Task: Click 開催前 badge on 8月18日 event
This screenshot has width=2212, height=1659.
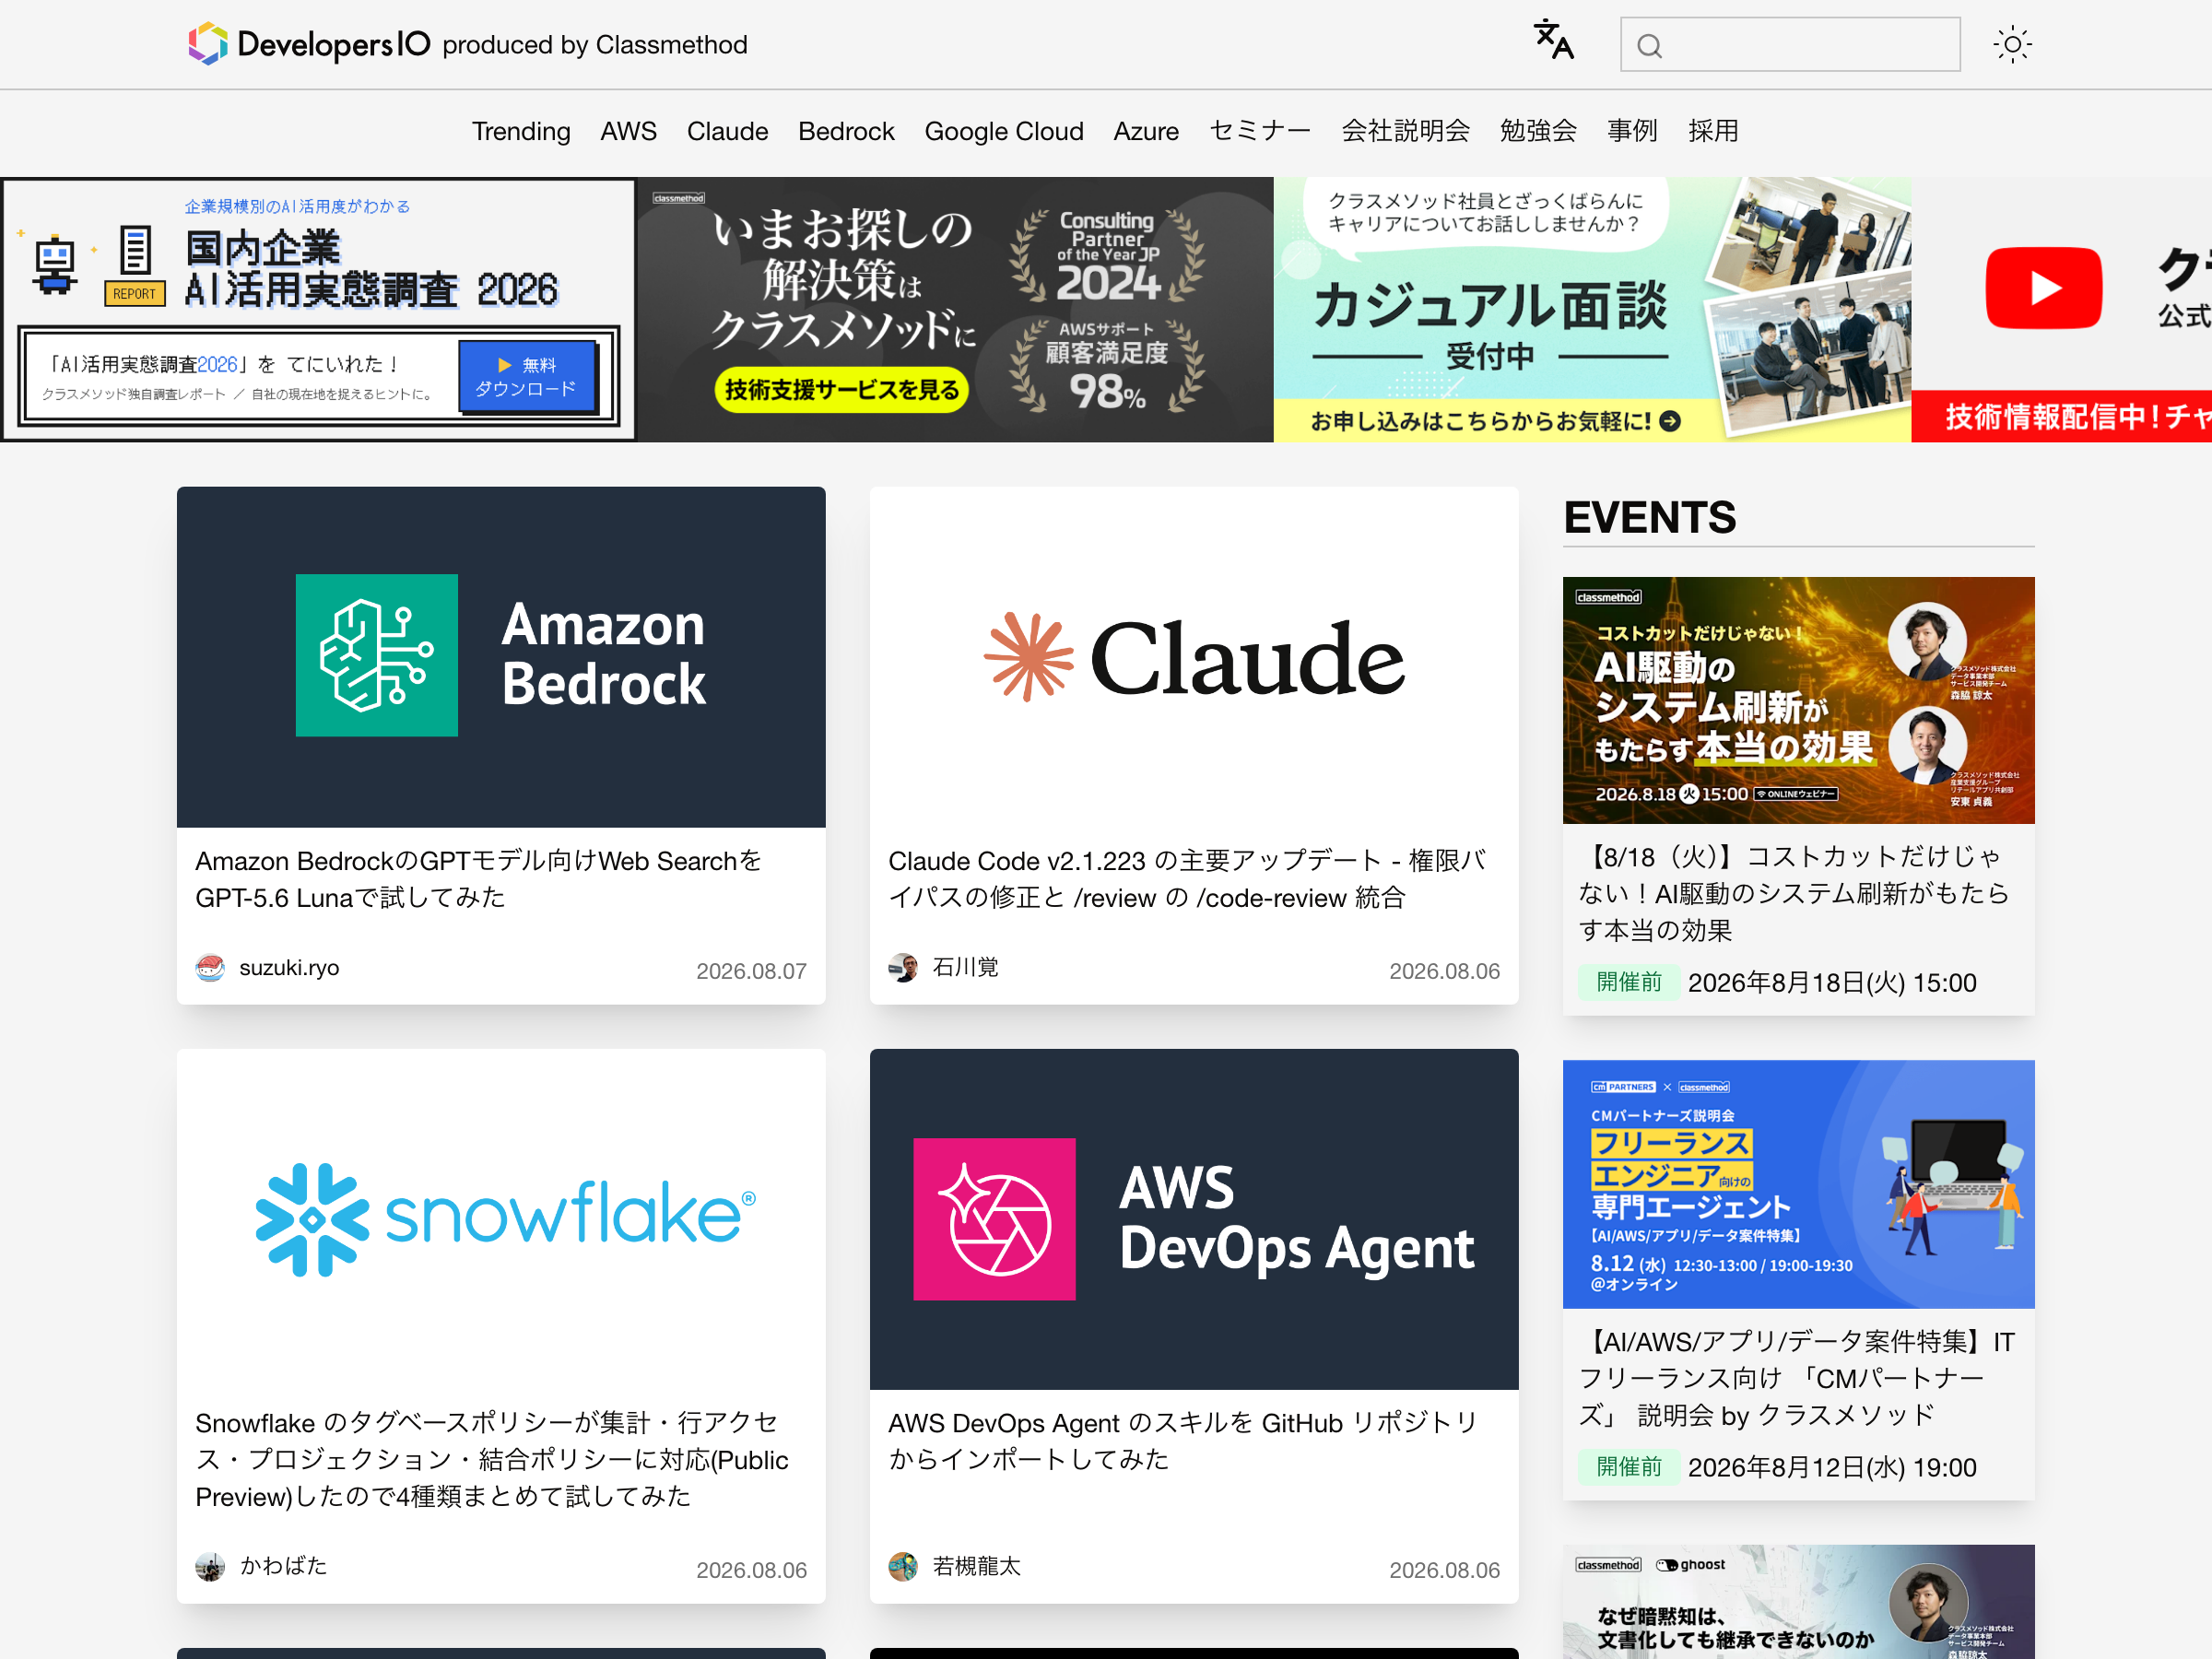Action: [1628, 983]
